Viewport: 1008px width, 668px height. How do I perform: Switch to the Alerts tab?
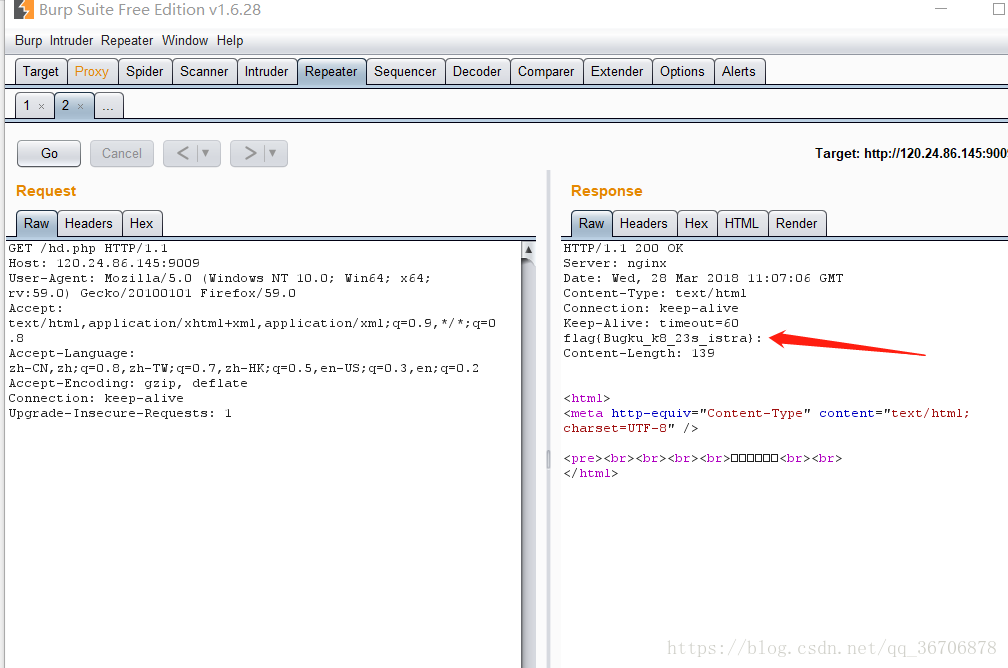pyautogui.click(x=739, y=71)
